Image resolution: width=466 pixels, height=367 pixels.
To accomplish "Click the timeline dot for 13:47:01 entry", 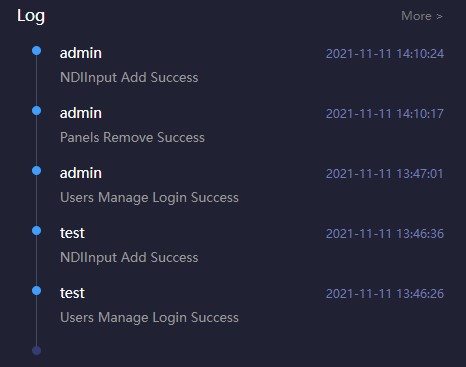I will (x=37, y=171).
